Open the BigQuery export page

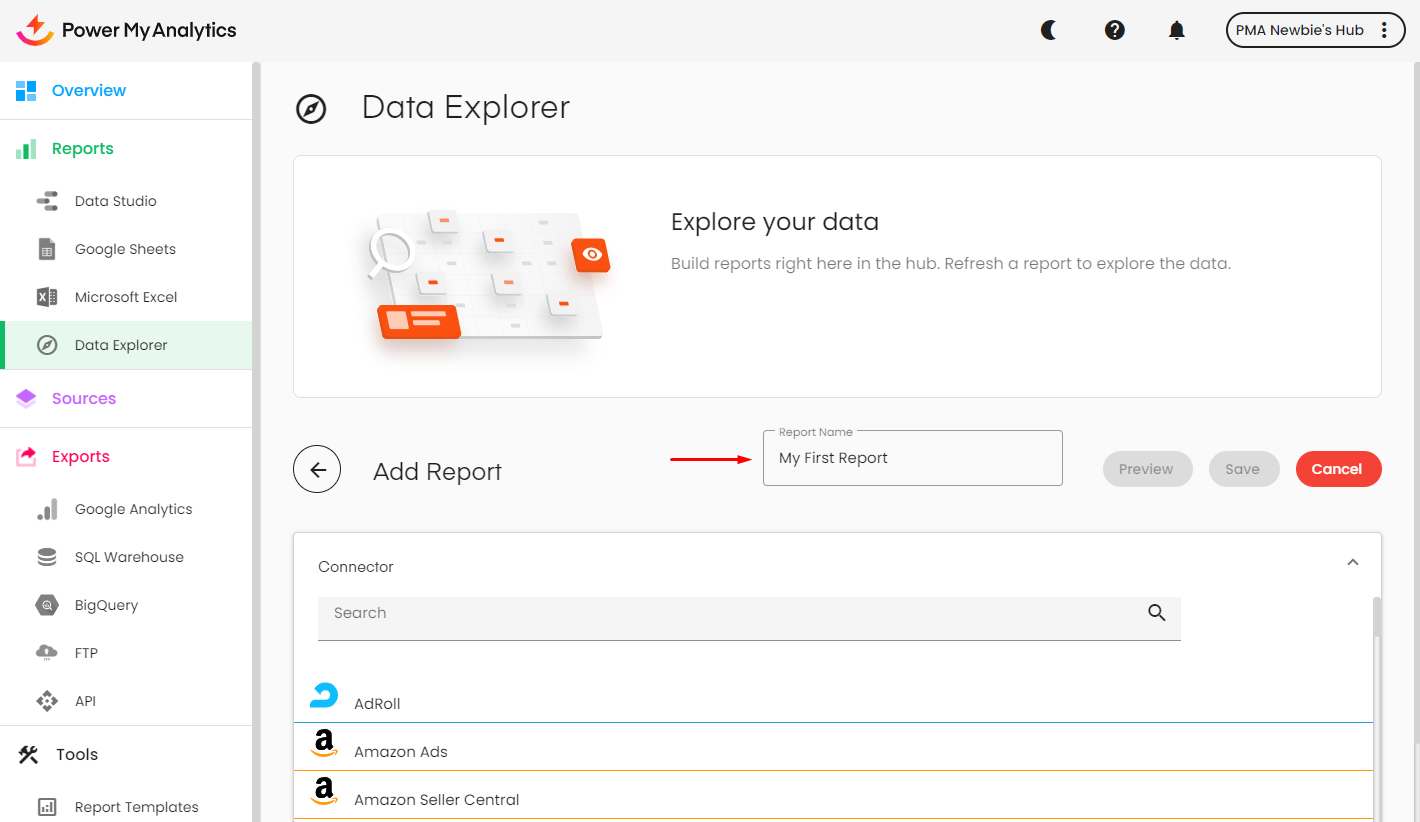coord(106,605)
